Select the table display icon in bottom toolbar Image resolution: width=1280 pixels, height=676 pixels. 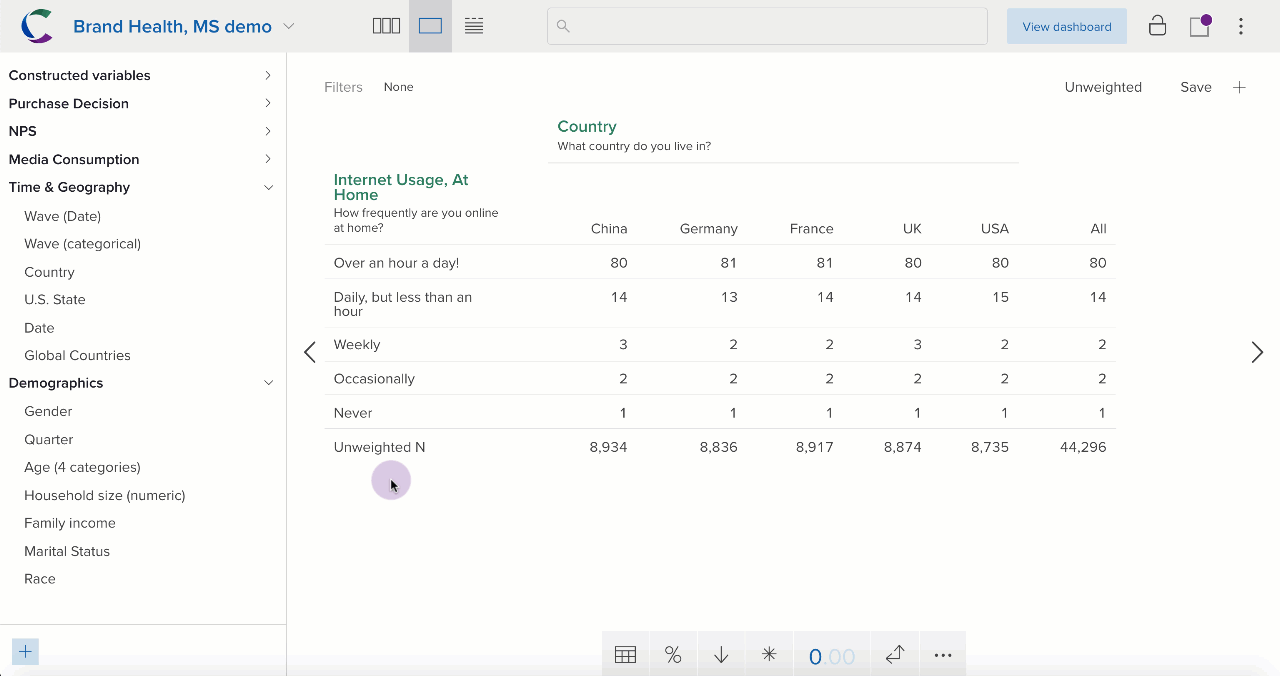click(x=625, y=655)
